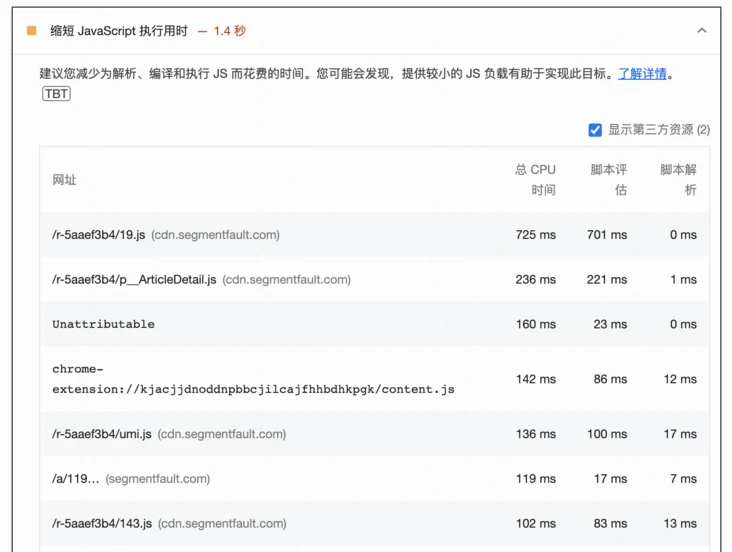732x552 pixels.
Task: Open the /r-5aaef3b4/143.js URL
Action: click(102, 524)
